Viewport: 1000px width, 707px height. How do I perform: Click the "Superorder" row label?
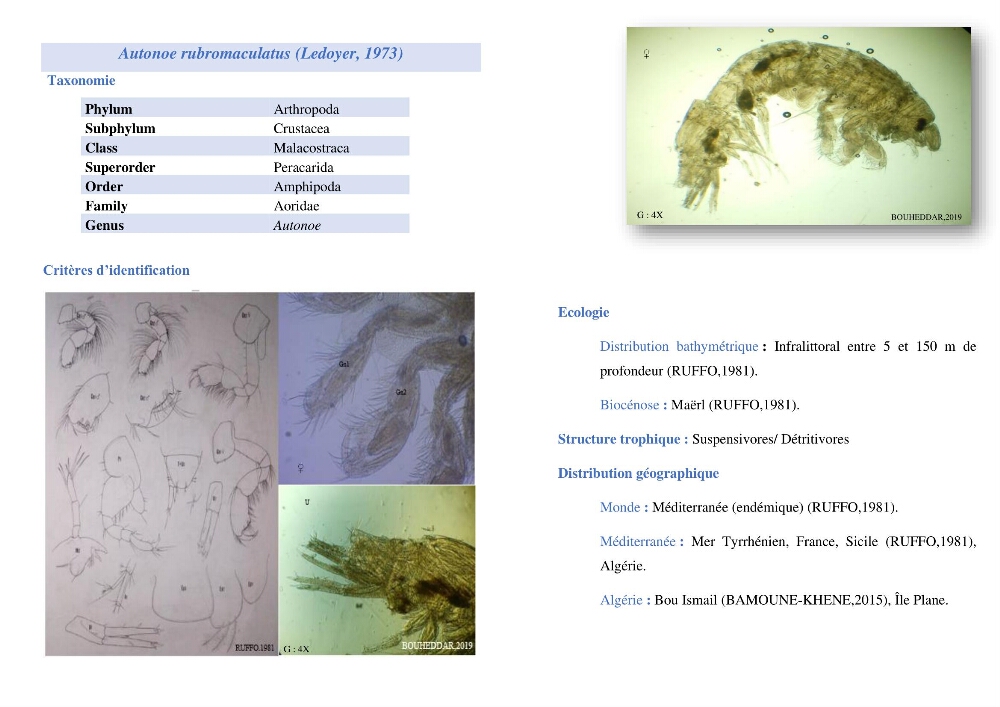click(120, 167)
